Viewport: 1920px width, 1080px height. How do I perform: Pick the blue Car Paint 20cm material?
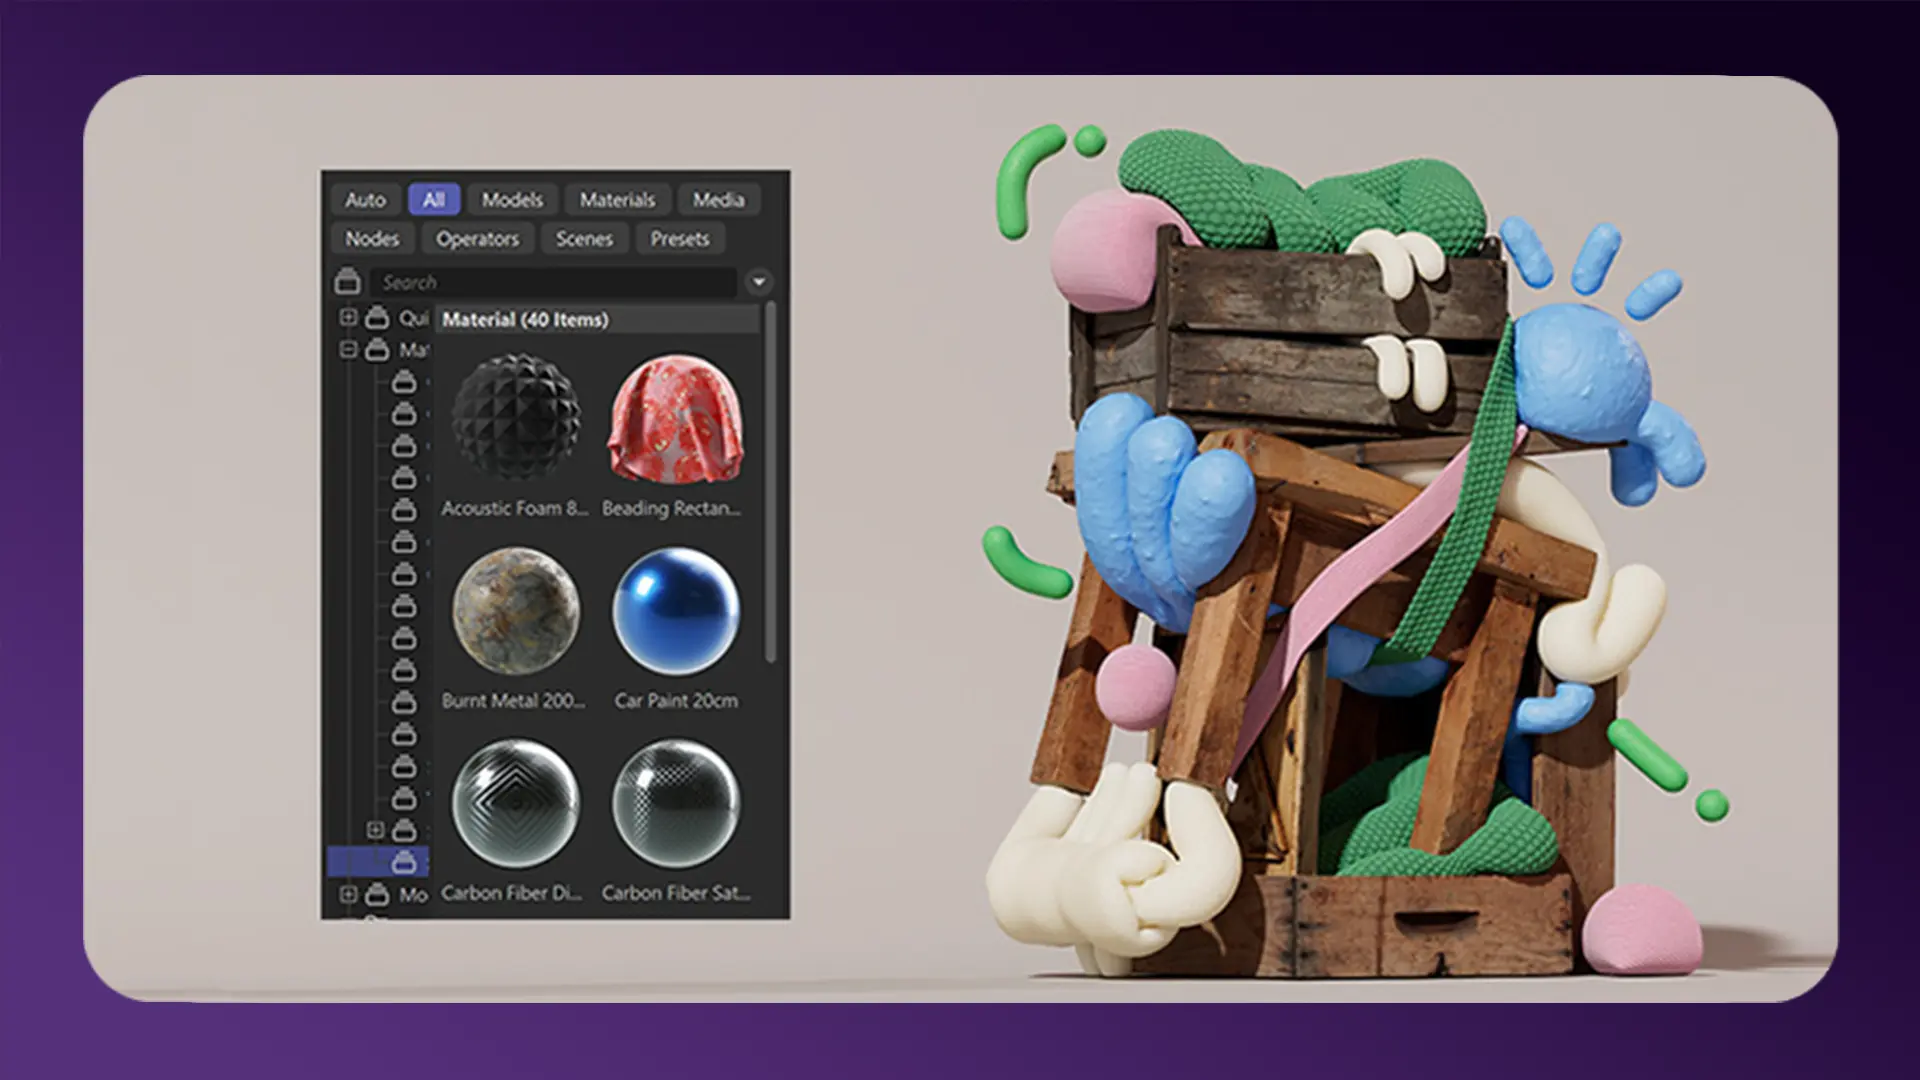point(676,610)
